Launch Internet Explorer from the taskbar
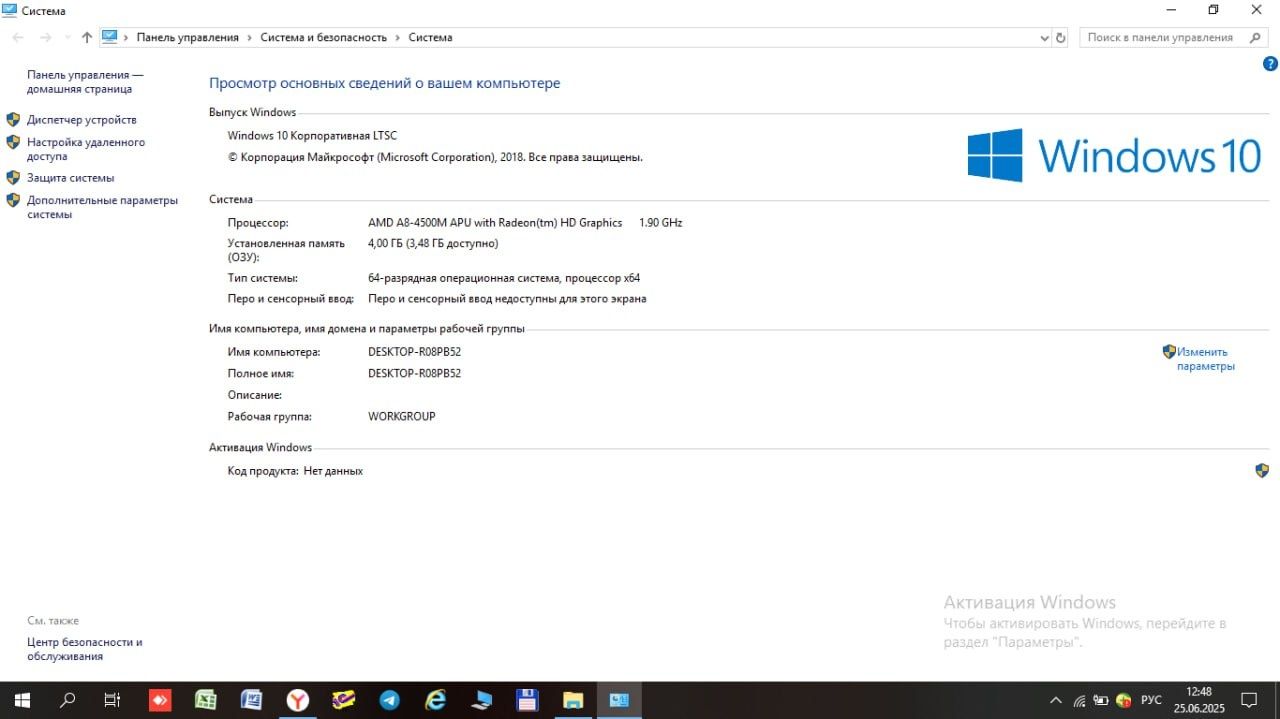The image size is (1280, 719). [436, 700]
